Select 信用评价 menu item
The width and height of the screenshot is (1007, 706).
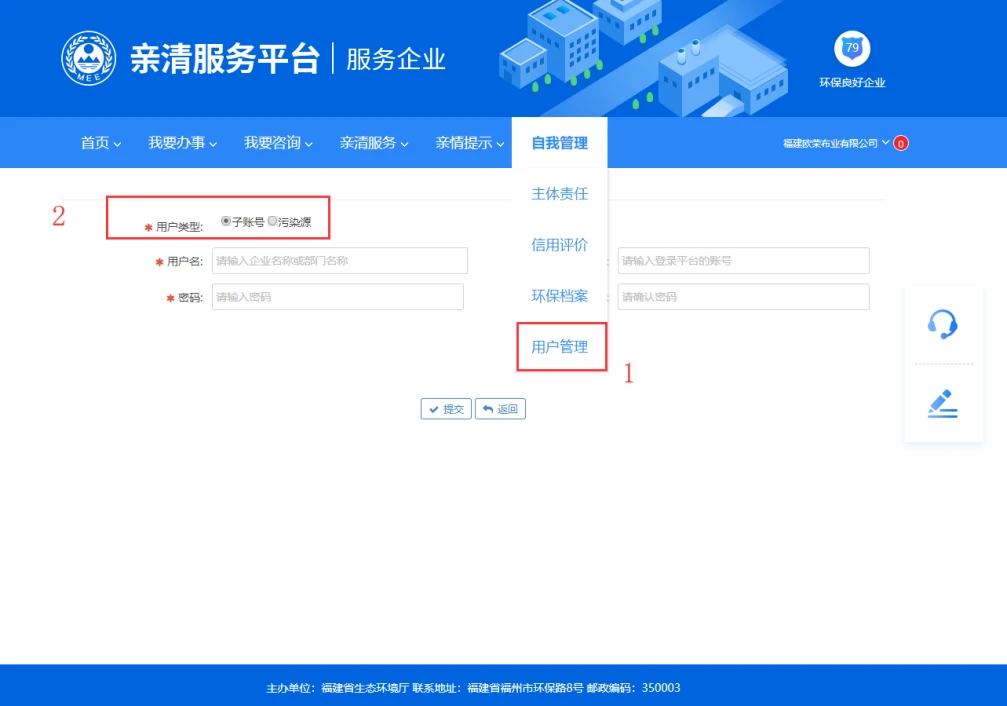click(560, 245)
